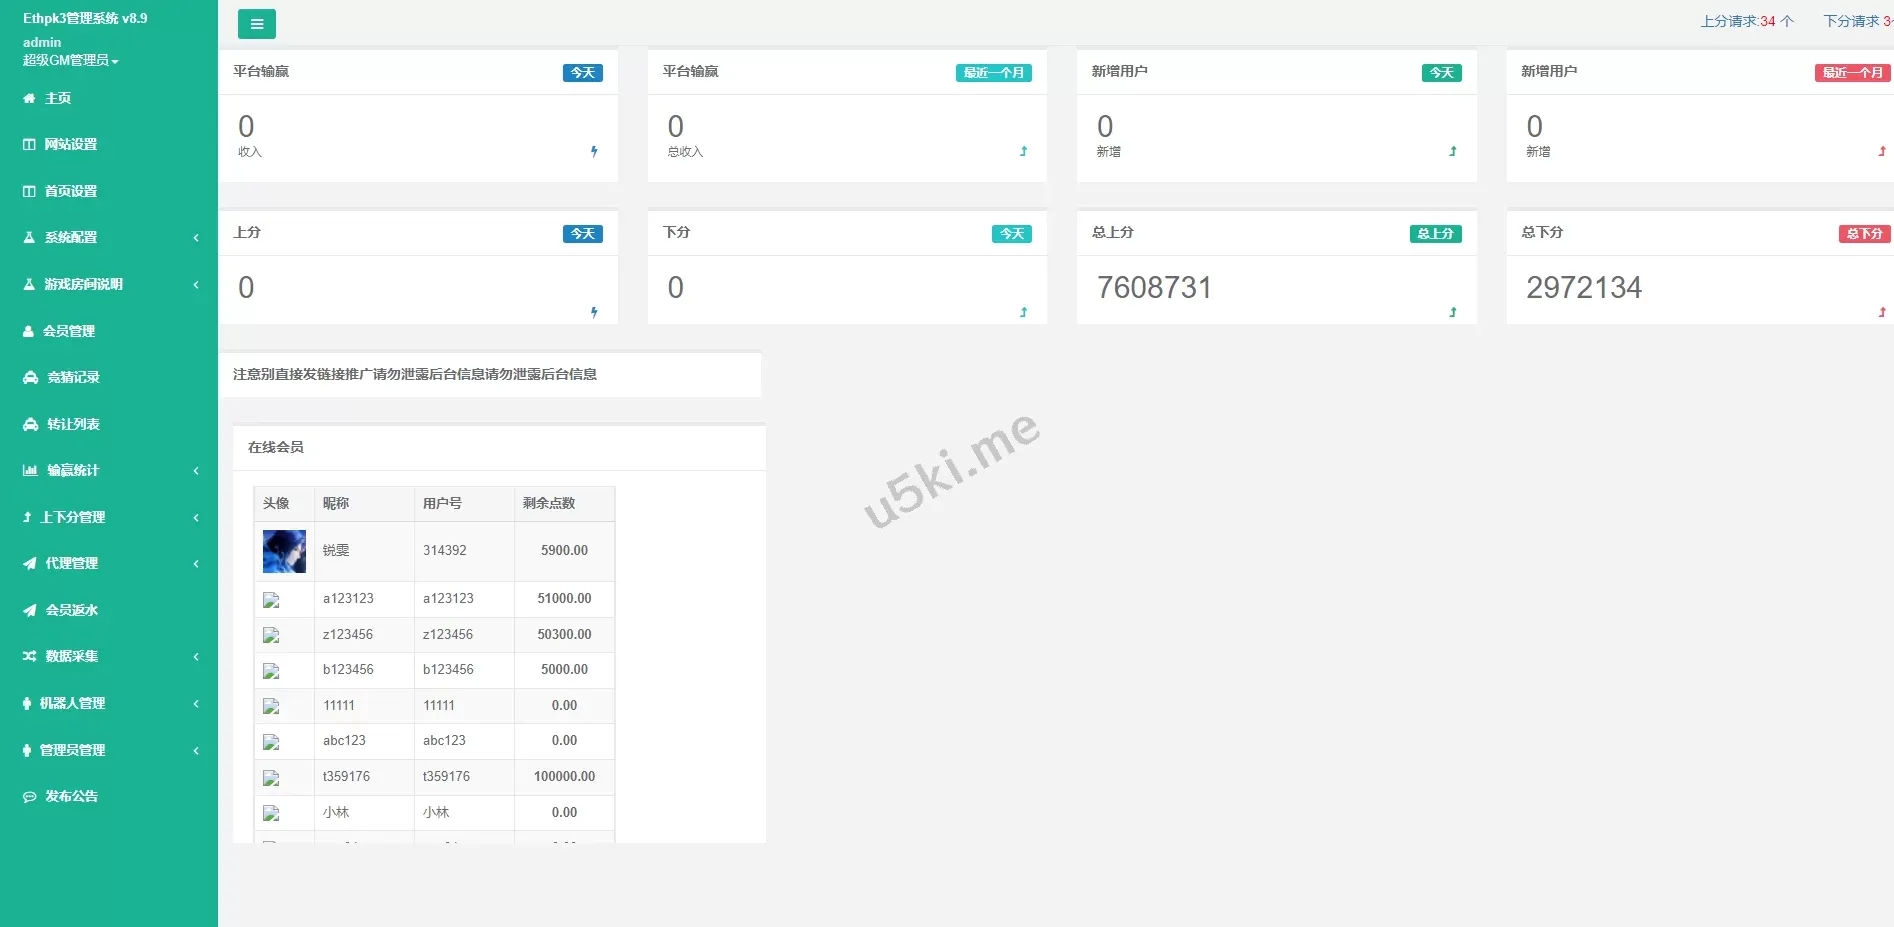Screen dimensions: 1894x927
Task: Expand the 代理管理 sidebar submenu
Action: 108,564
